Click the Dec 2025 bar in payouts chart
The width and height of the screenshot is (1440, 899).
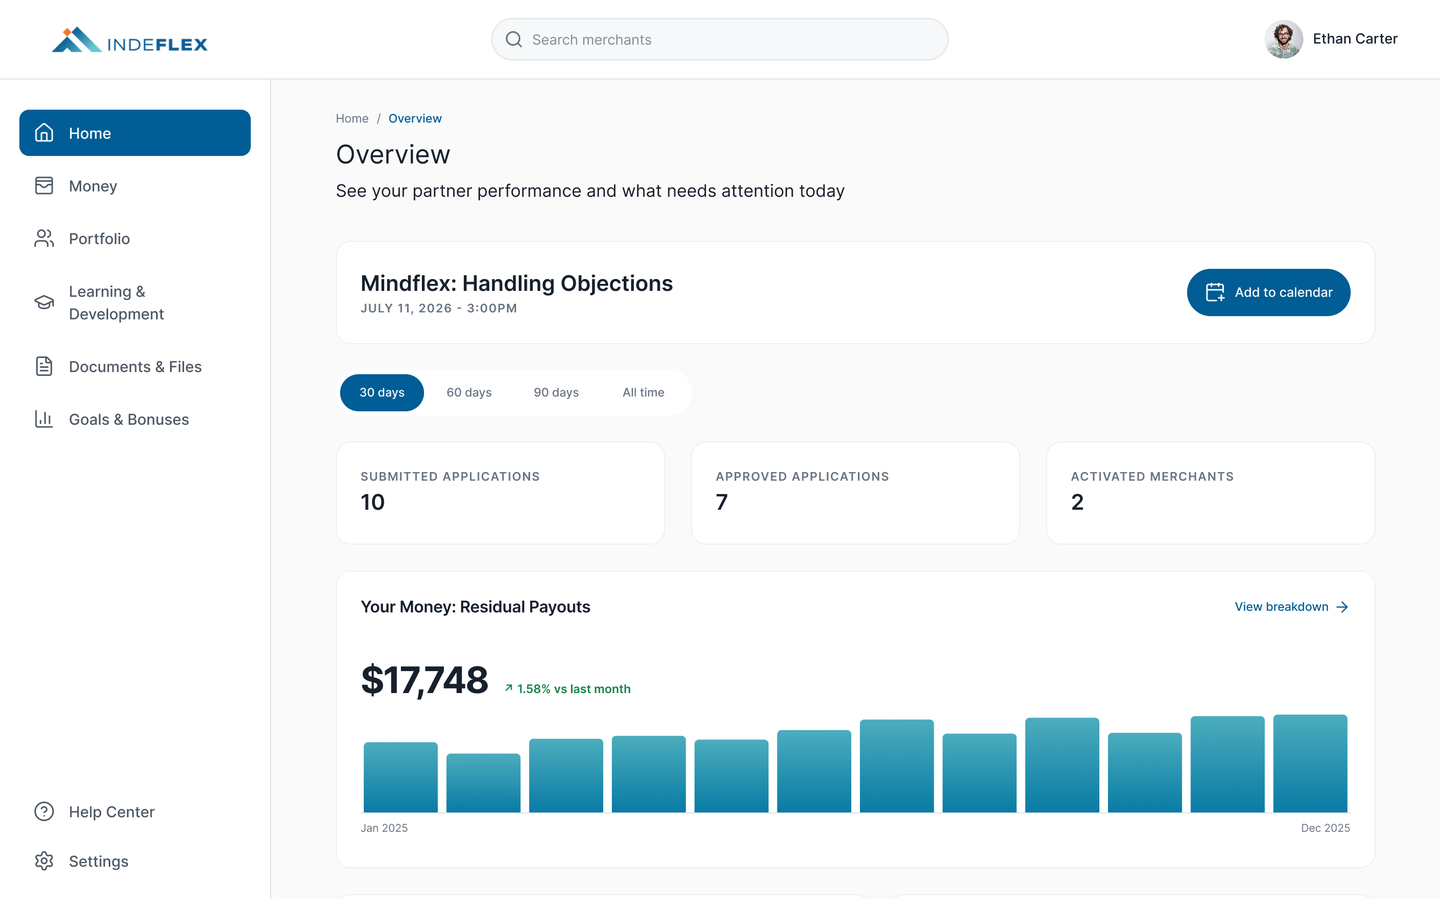1310,763
